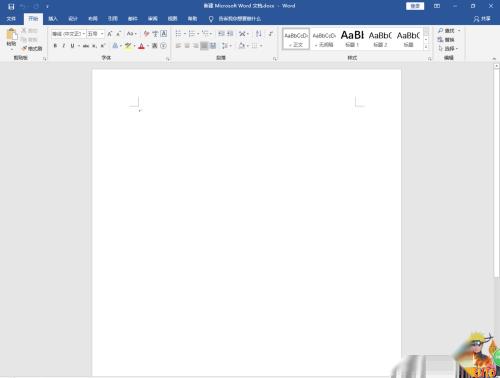Toggle show/hide paragraph marks
This screenshot has height=378, width=500.
point(271,34)
